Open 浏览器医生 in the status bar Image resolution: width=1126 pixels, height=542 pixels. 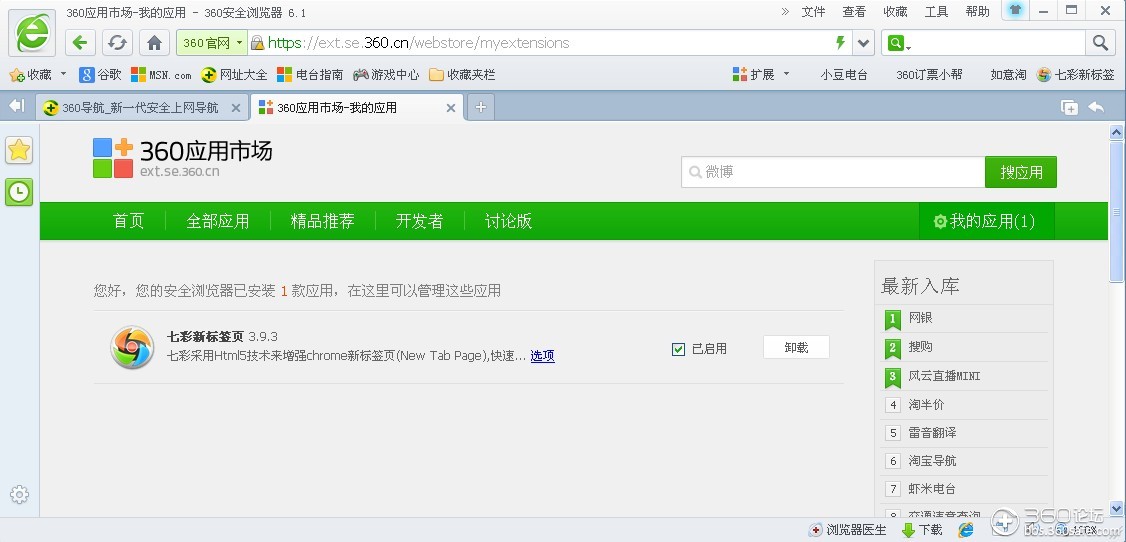pos(848,530)
